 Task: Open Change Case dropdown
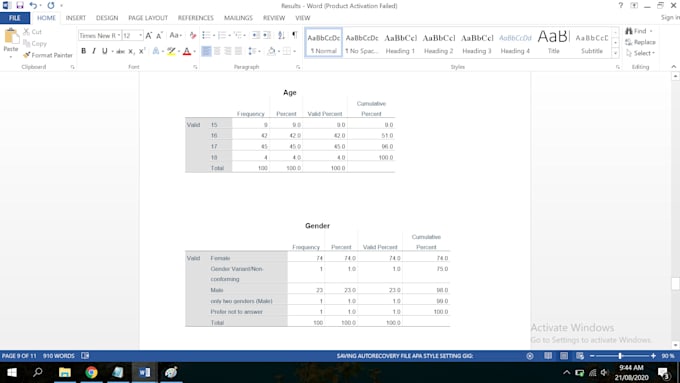(175, 36)
